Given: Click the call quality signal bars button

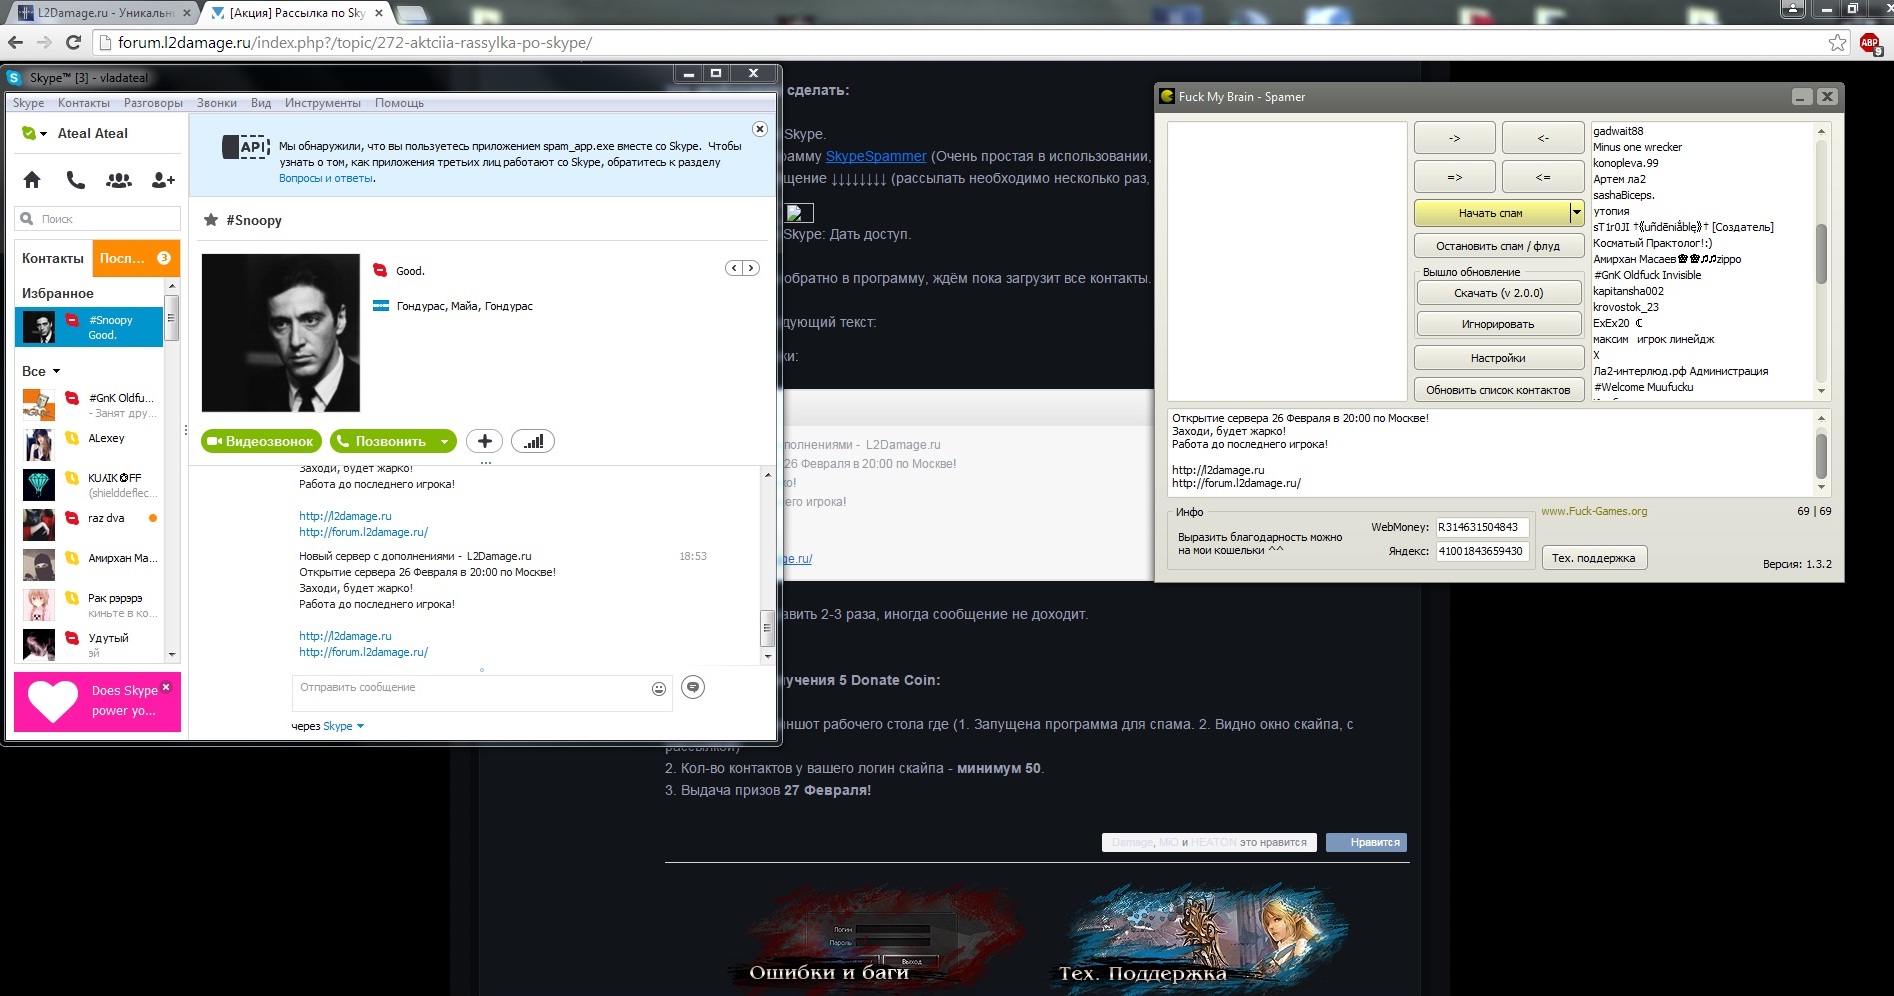Looking at the screenshot, I should click(533, 441).
